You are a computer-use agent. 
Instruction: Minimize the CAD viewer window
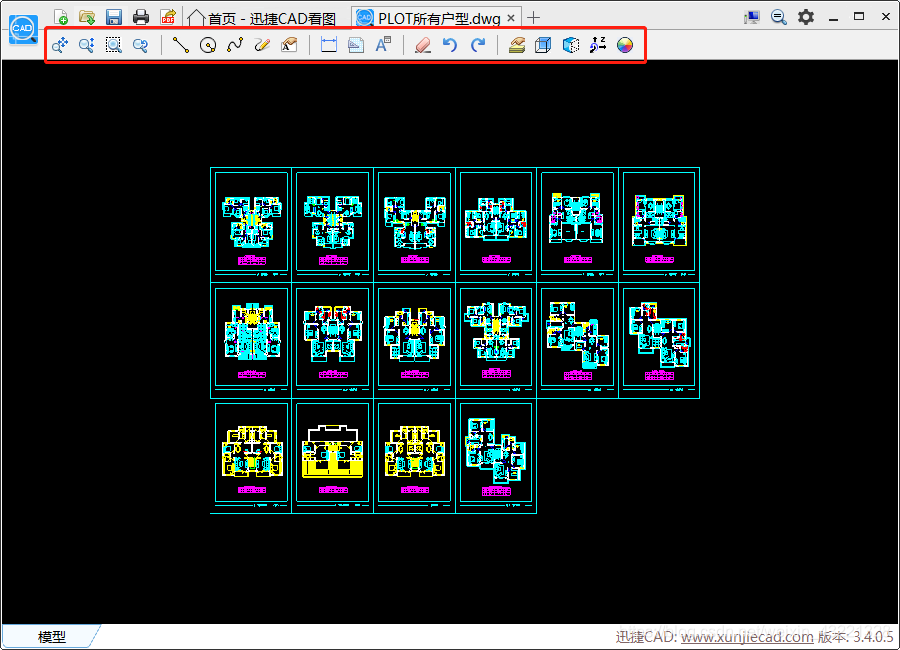tap(833, 18)
